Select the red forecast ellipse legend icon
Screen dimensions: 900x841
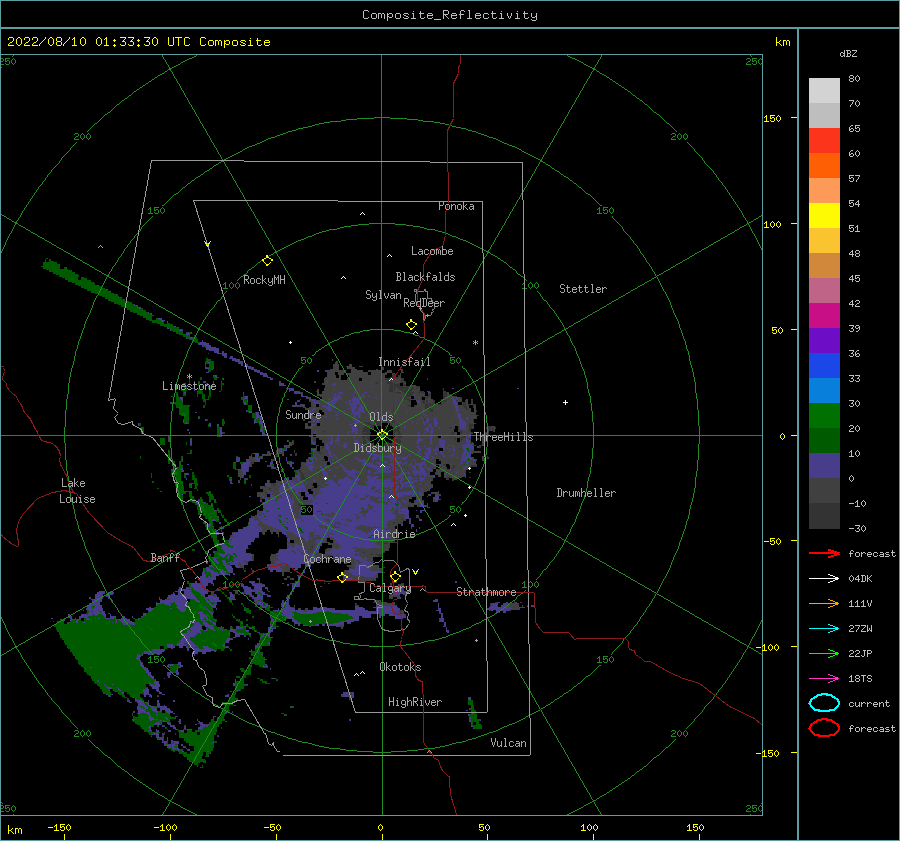pos(824,728)
